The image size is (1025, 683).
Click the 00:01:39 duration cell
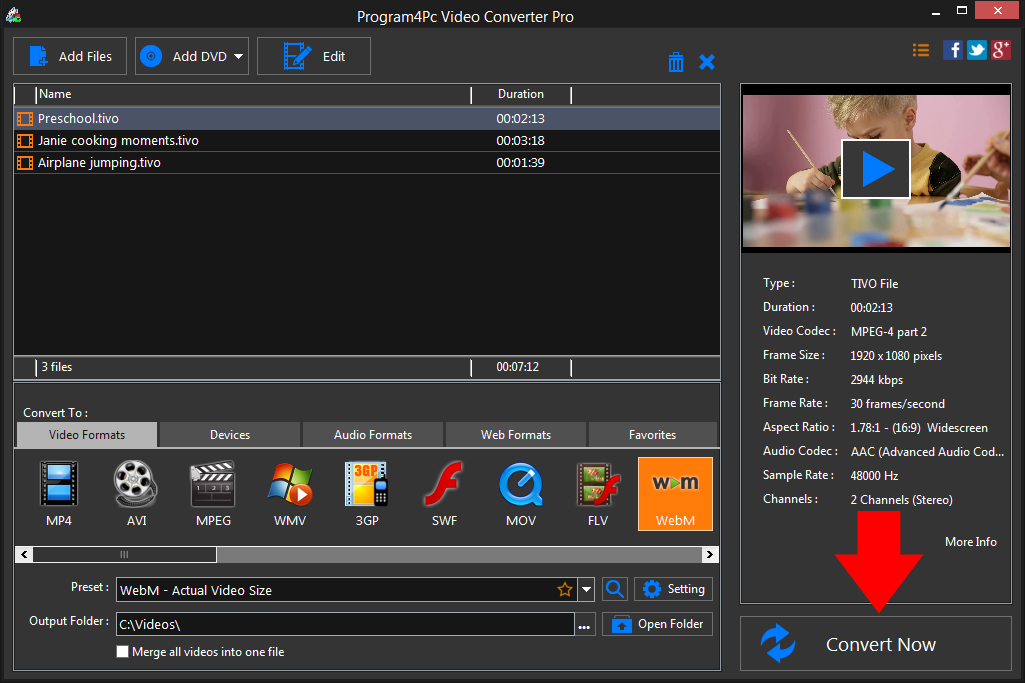pyautogui.click(x=520, y=163)
